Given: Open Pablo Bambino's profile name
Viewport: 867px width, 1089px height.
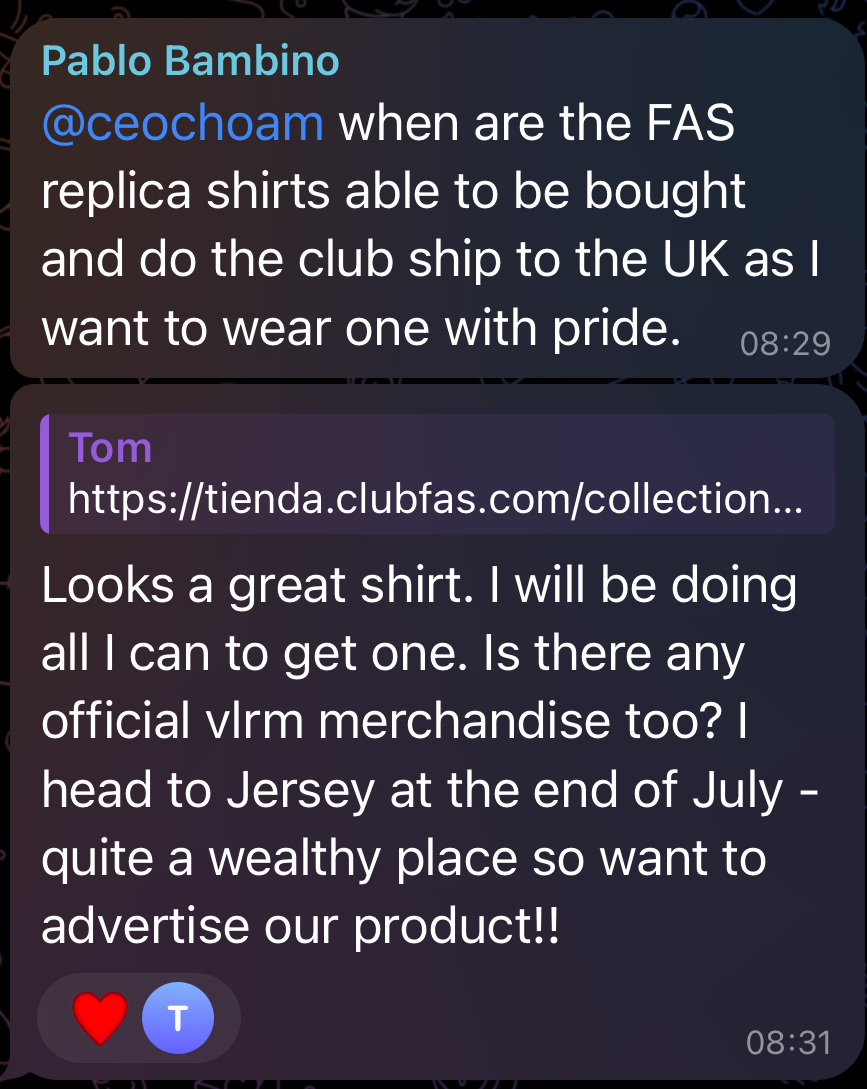Looking at the screenshot, I should pyautogui.click(x=190, y=61).
